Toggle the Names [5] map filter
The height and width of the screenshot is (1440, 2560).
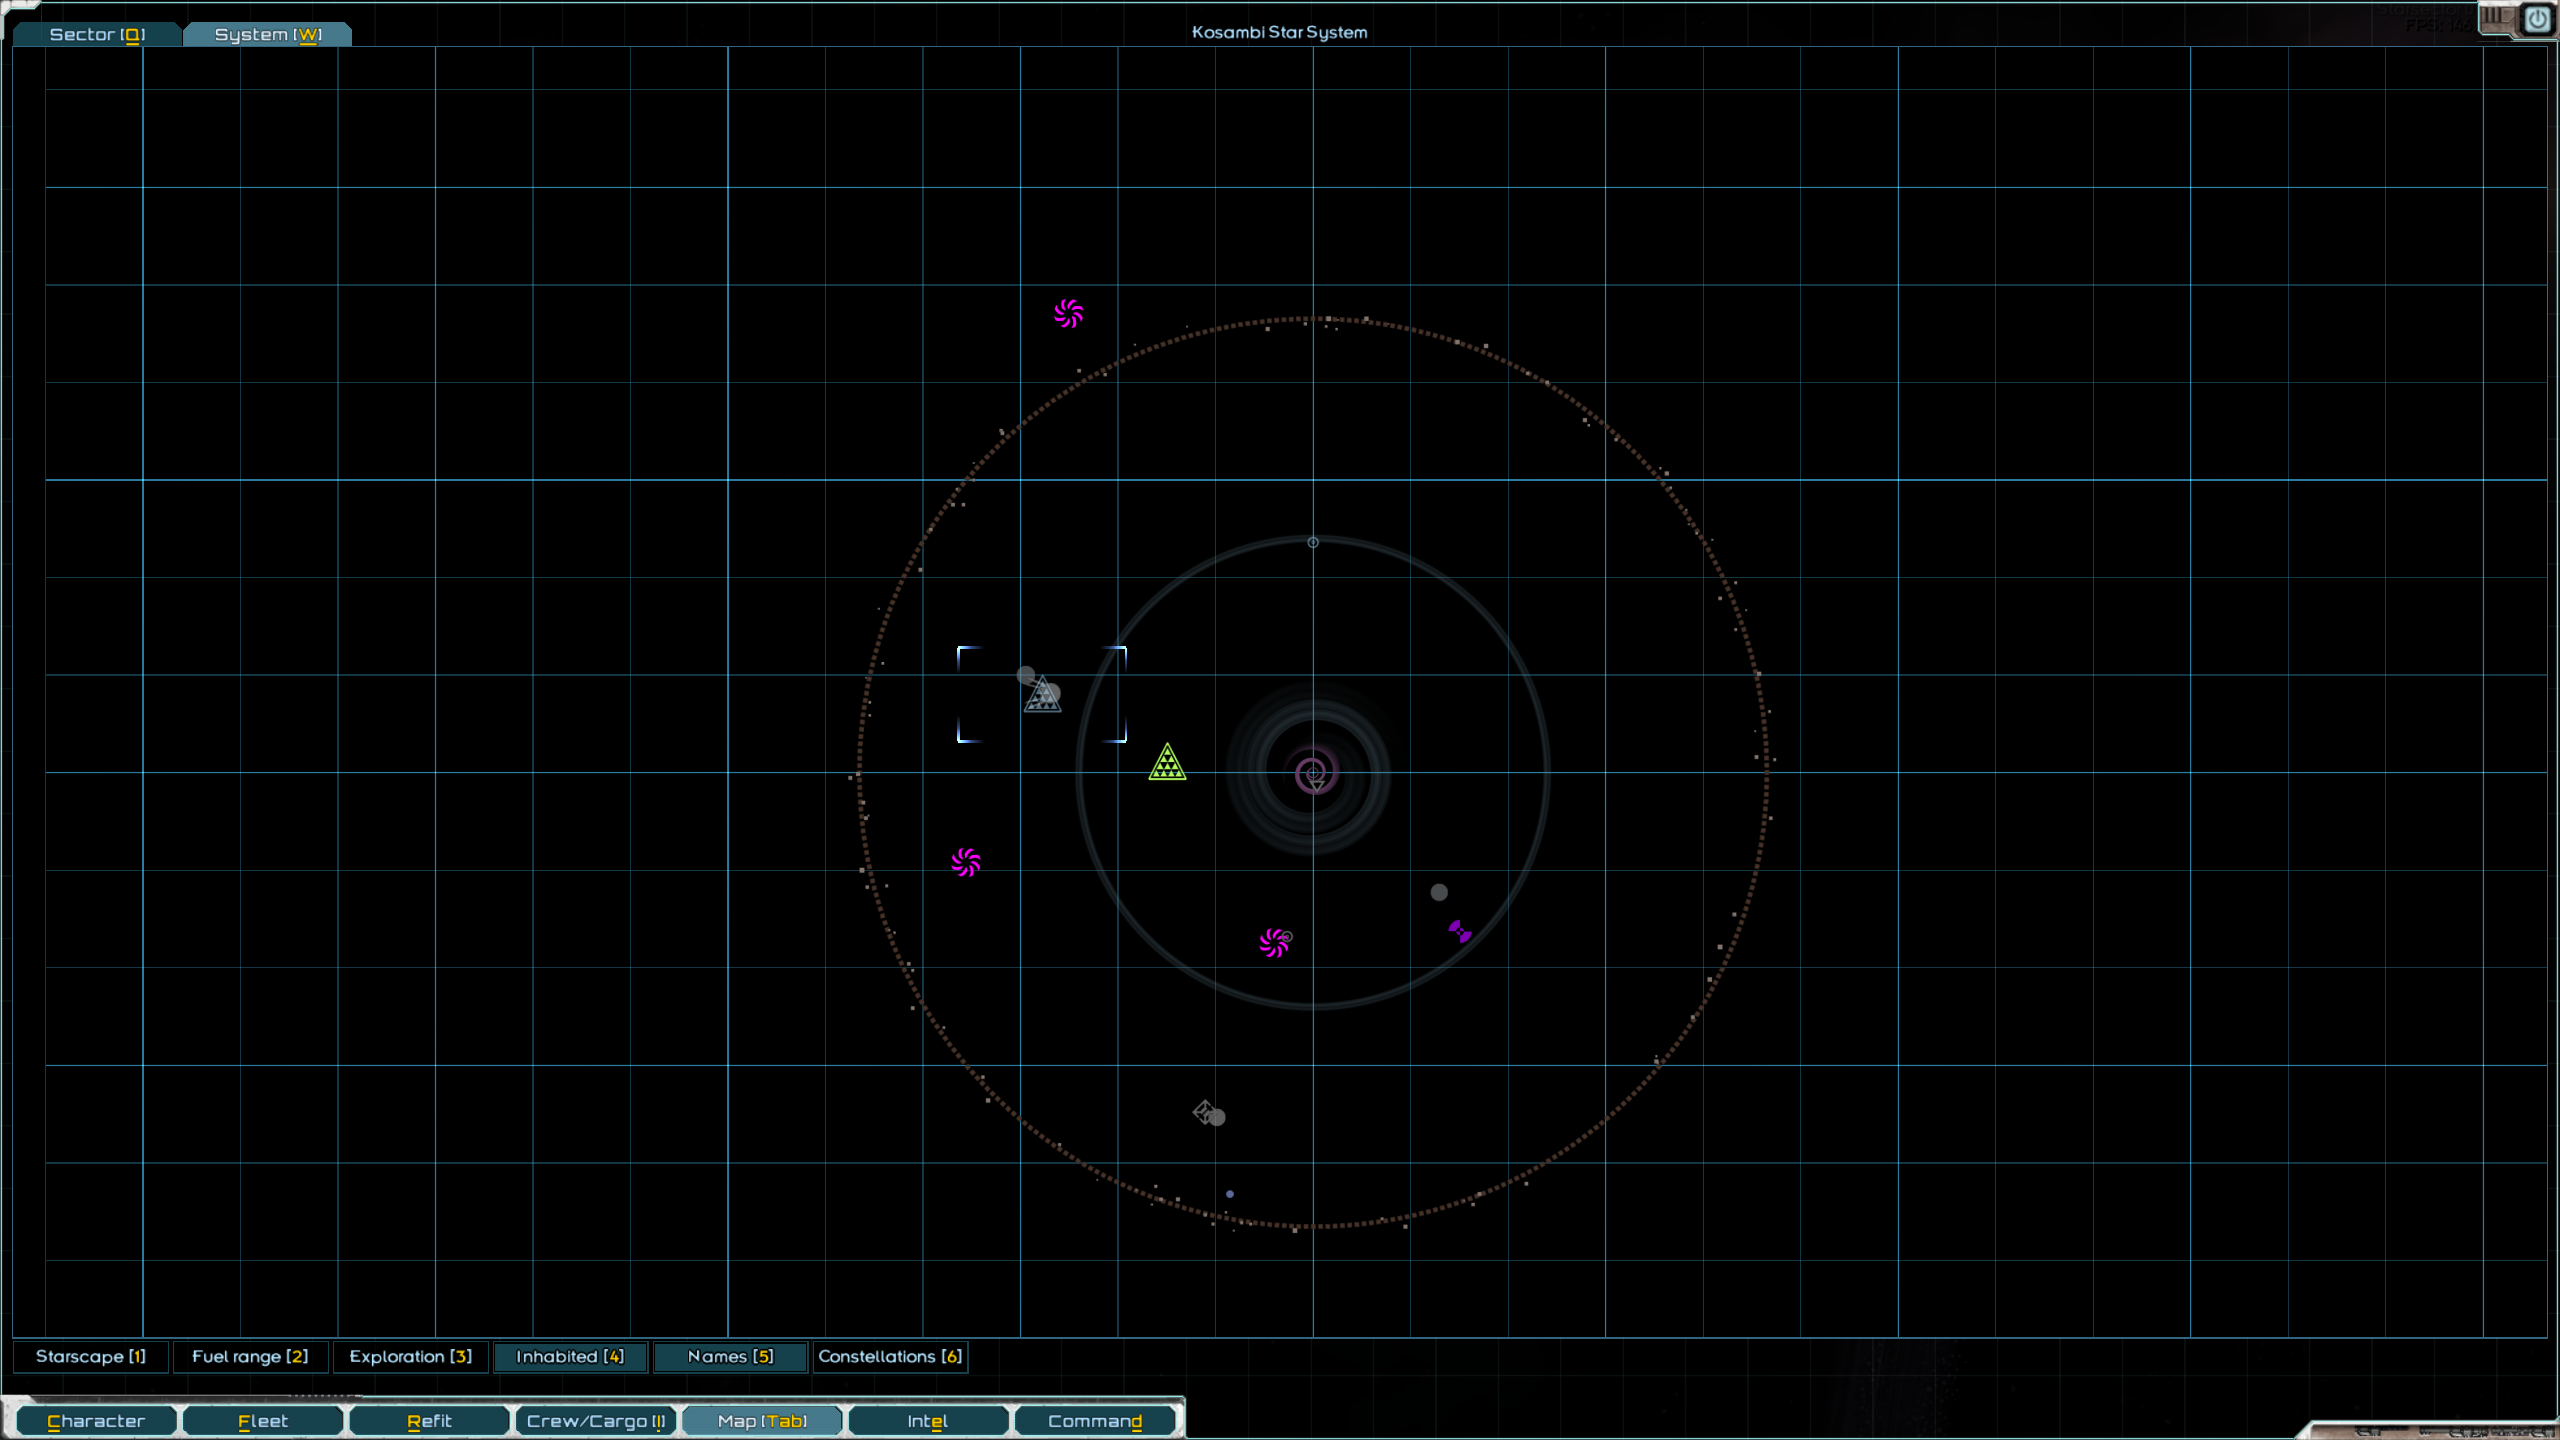730,1357
